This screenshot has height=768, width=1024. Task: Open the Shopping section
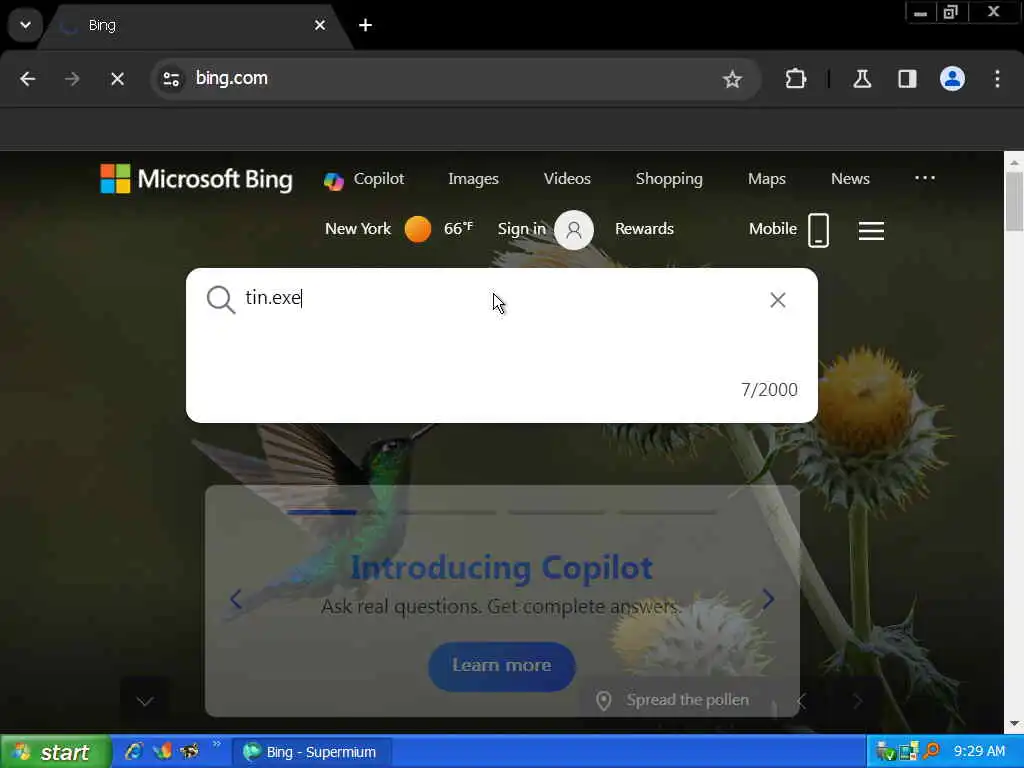coord(669,179)
